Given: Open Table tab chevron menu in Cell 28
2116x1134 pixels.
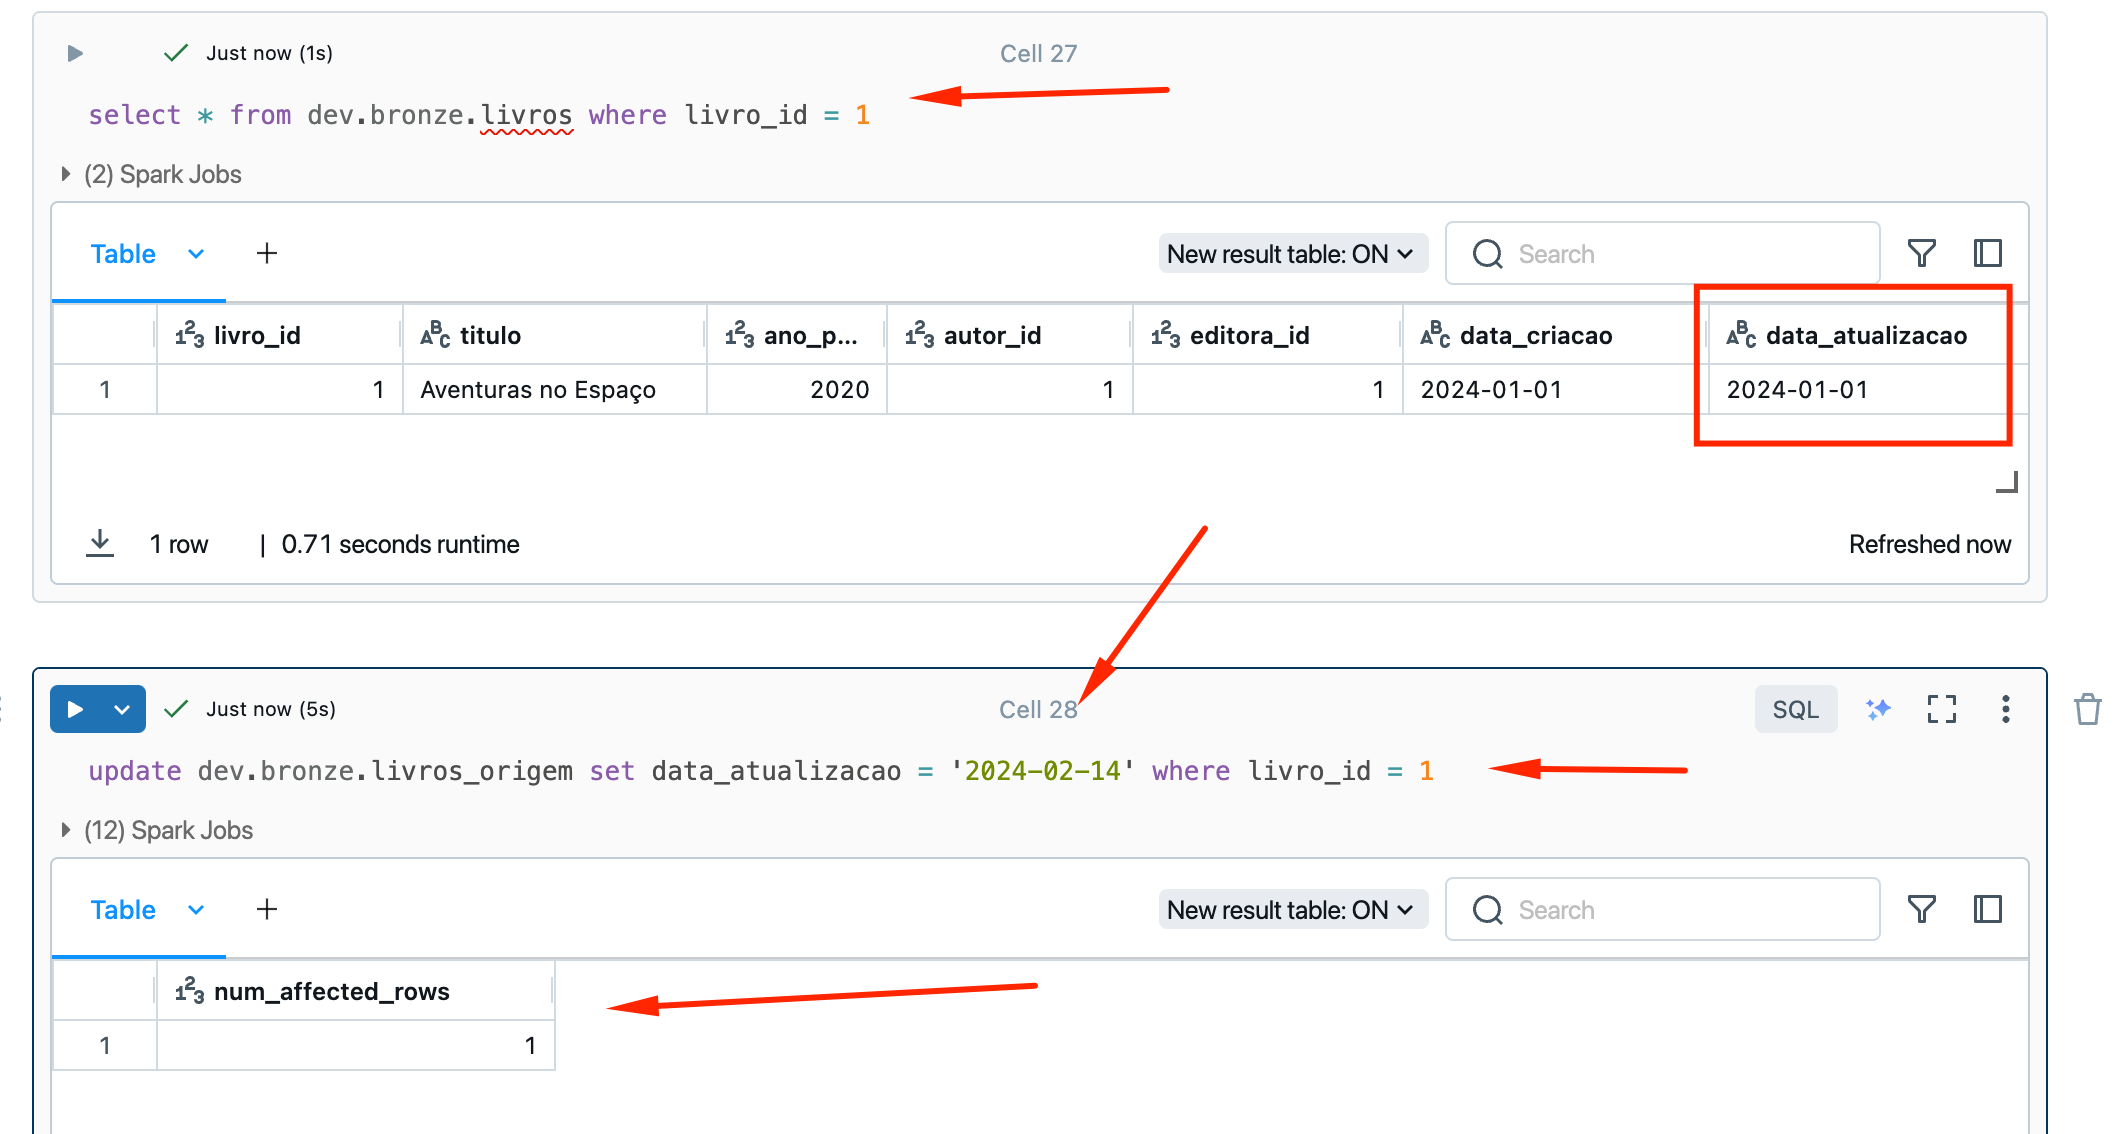Looking at the screenshot, I should coord(196,910).
